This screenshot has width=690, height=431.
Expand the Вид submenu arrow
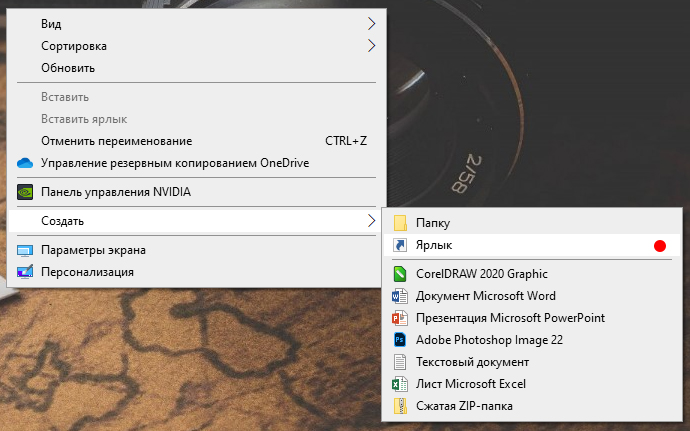[x=371, y=23]
